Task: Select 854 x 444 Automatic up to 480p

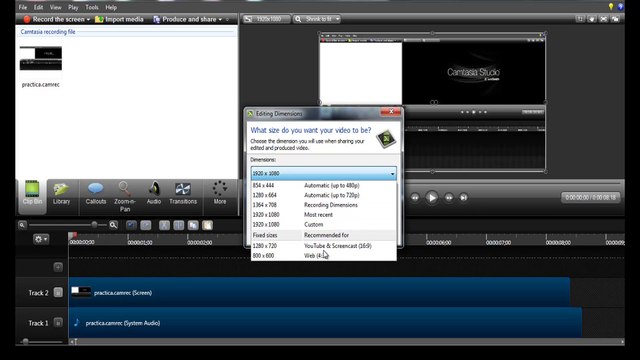Action: pos(323,185)
